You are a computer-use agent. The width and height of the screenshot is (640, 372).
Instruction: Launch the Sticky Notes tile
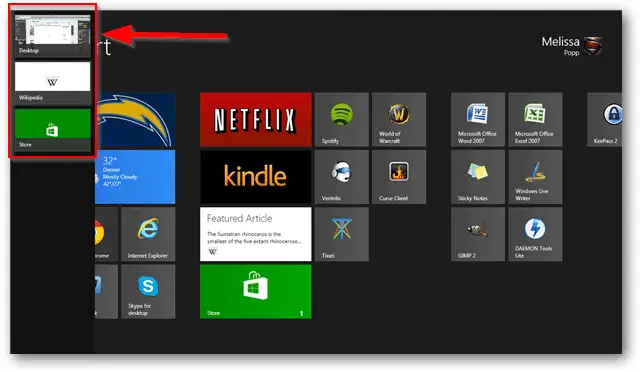coord(478,177)
